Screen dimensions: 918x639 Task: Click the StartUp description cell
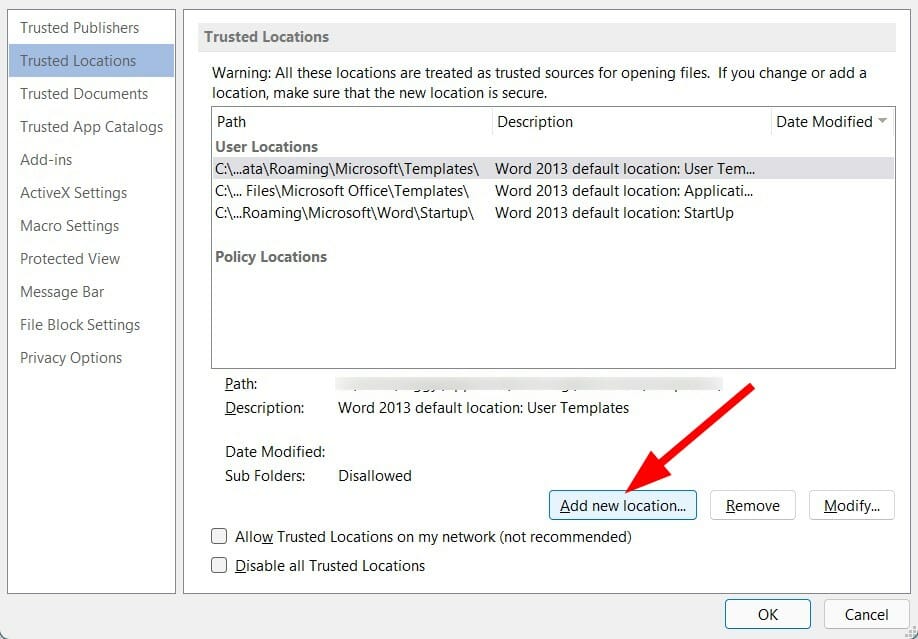point(614,213)
